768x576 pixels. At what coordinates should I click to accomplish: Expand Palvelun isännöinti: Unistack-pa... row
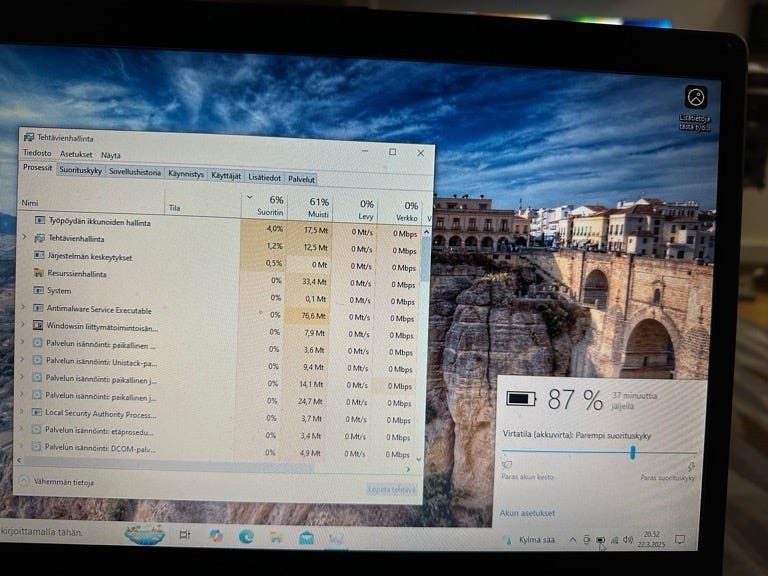pos(22,359)
